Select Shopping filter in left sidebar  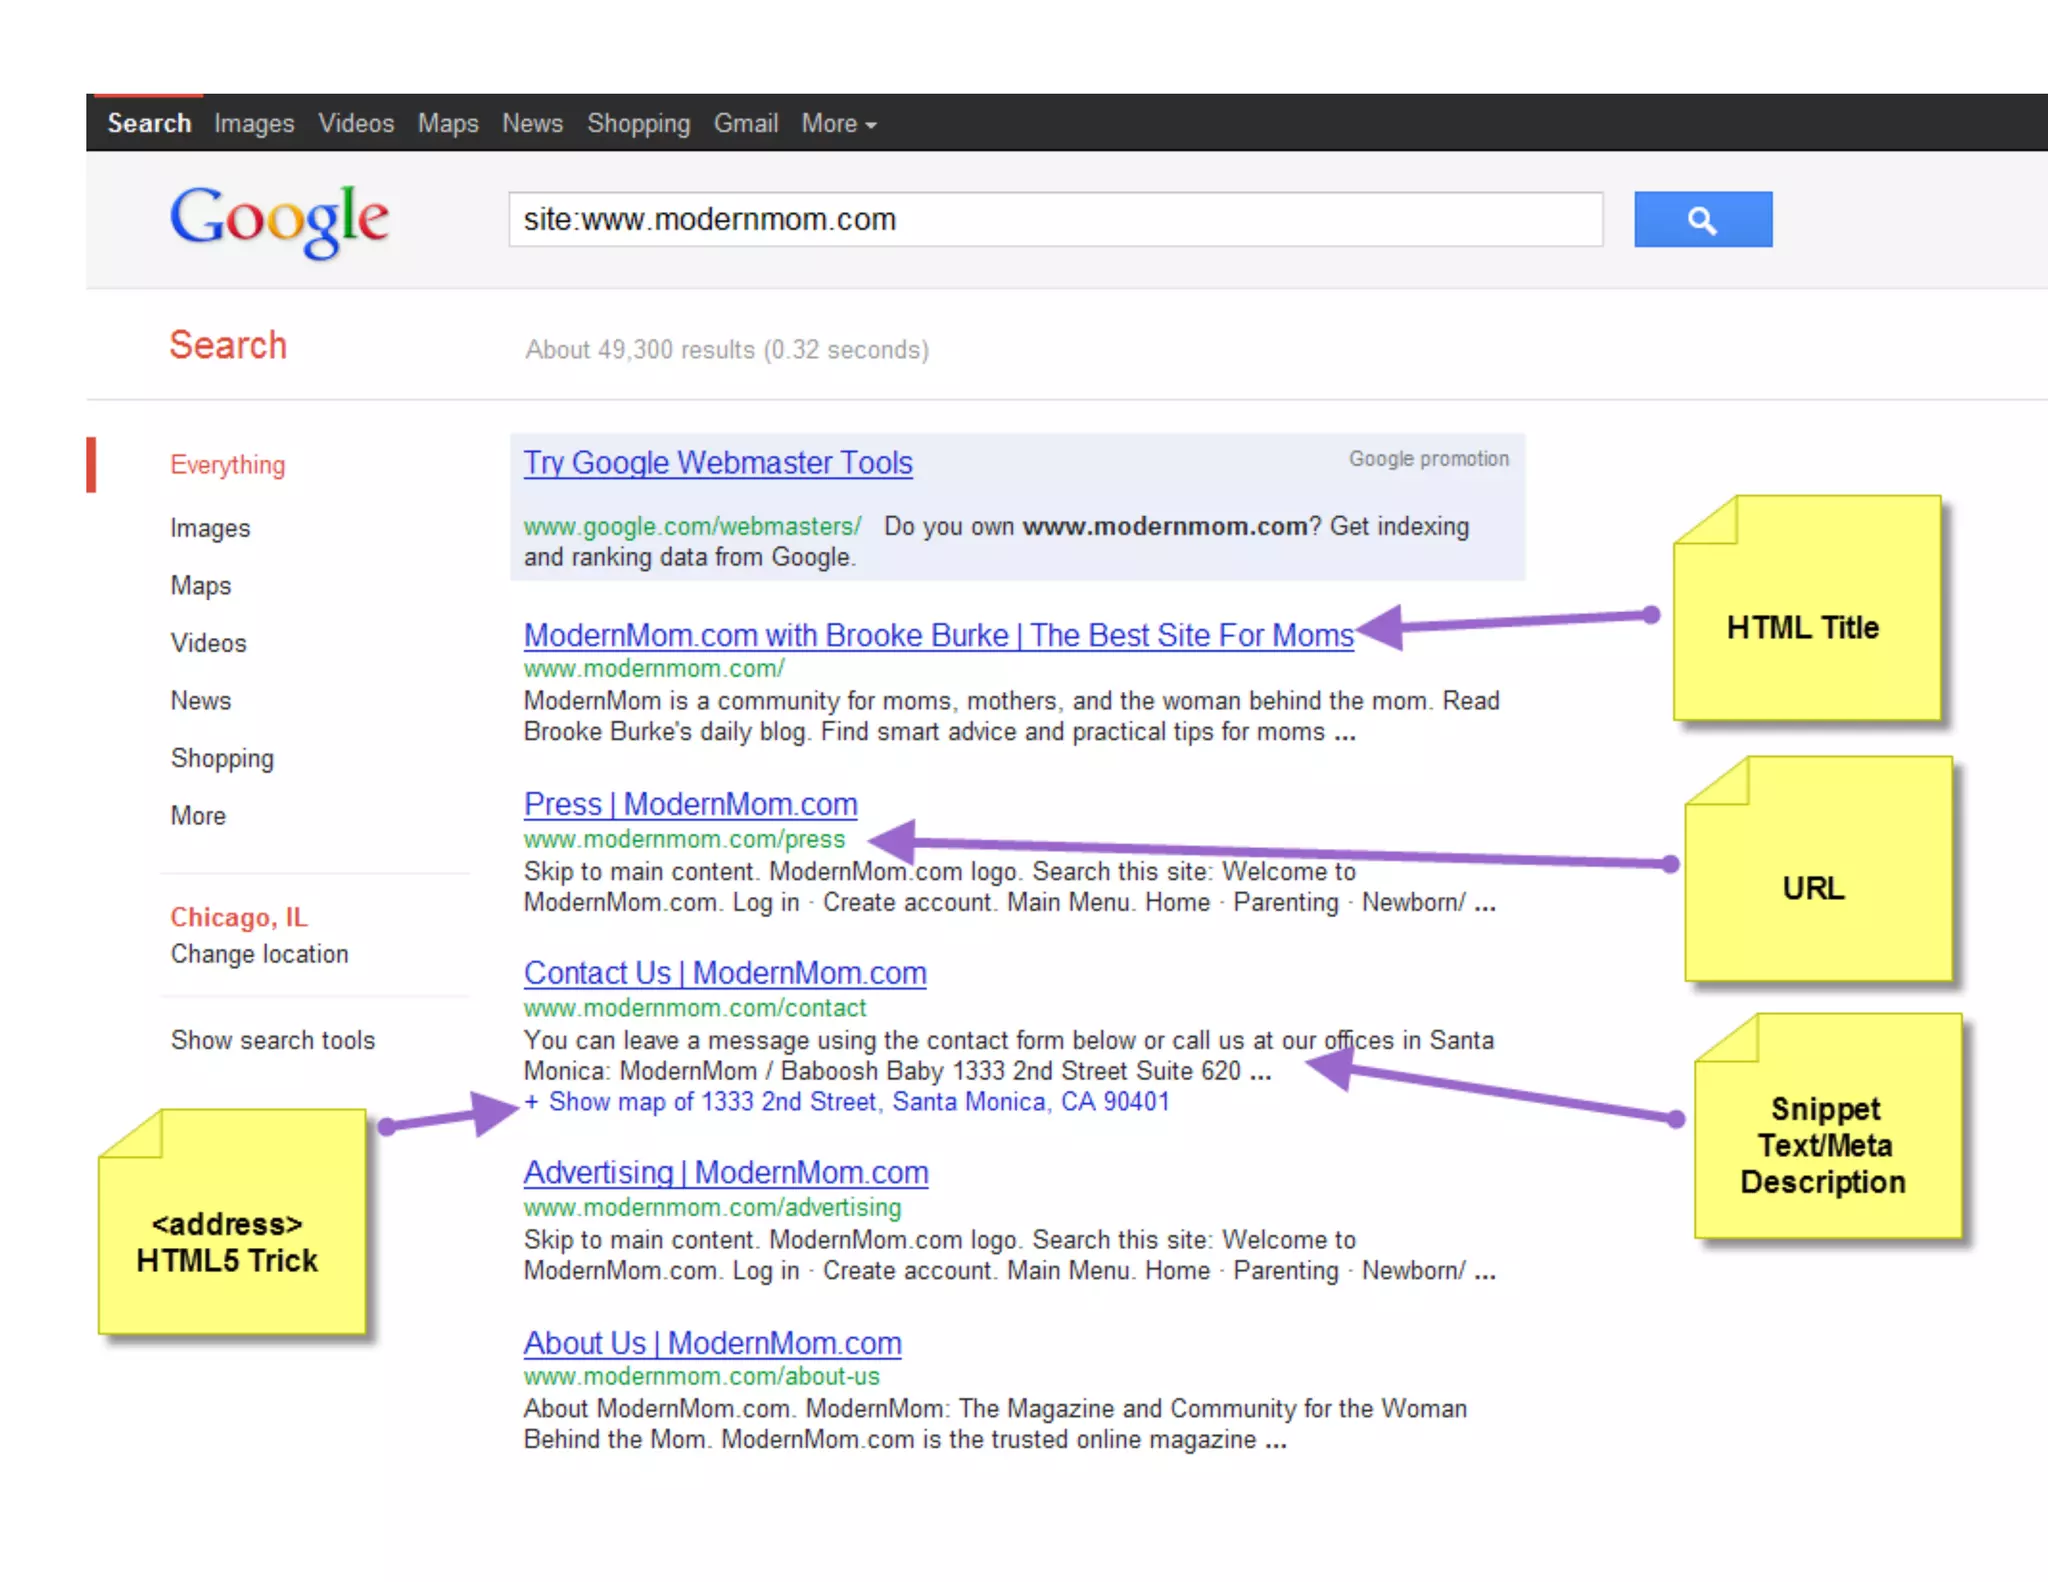click(222, 759)
